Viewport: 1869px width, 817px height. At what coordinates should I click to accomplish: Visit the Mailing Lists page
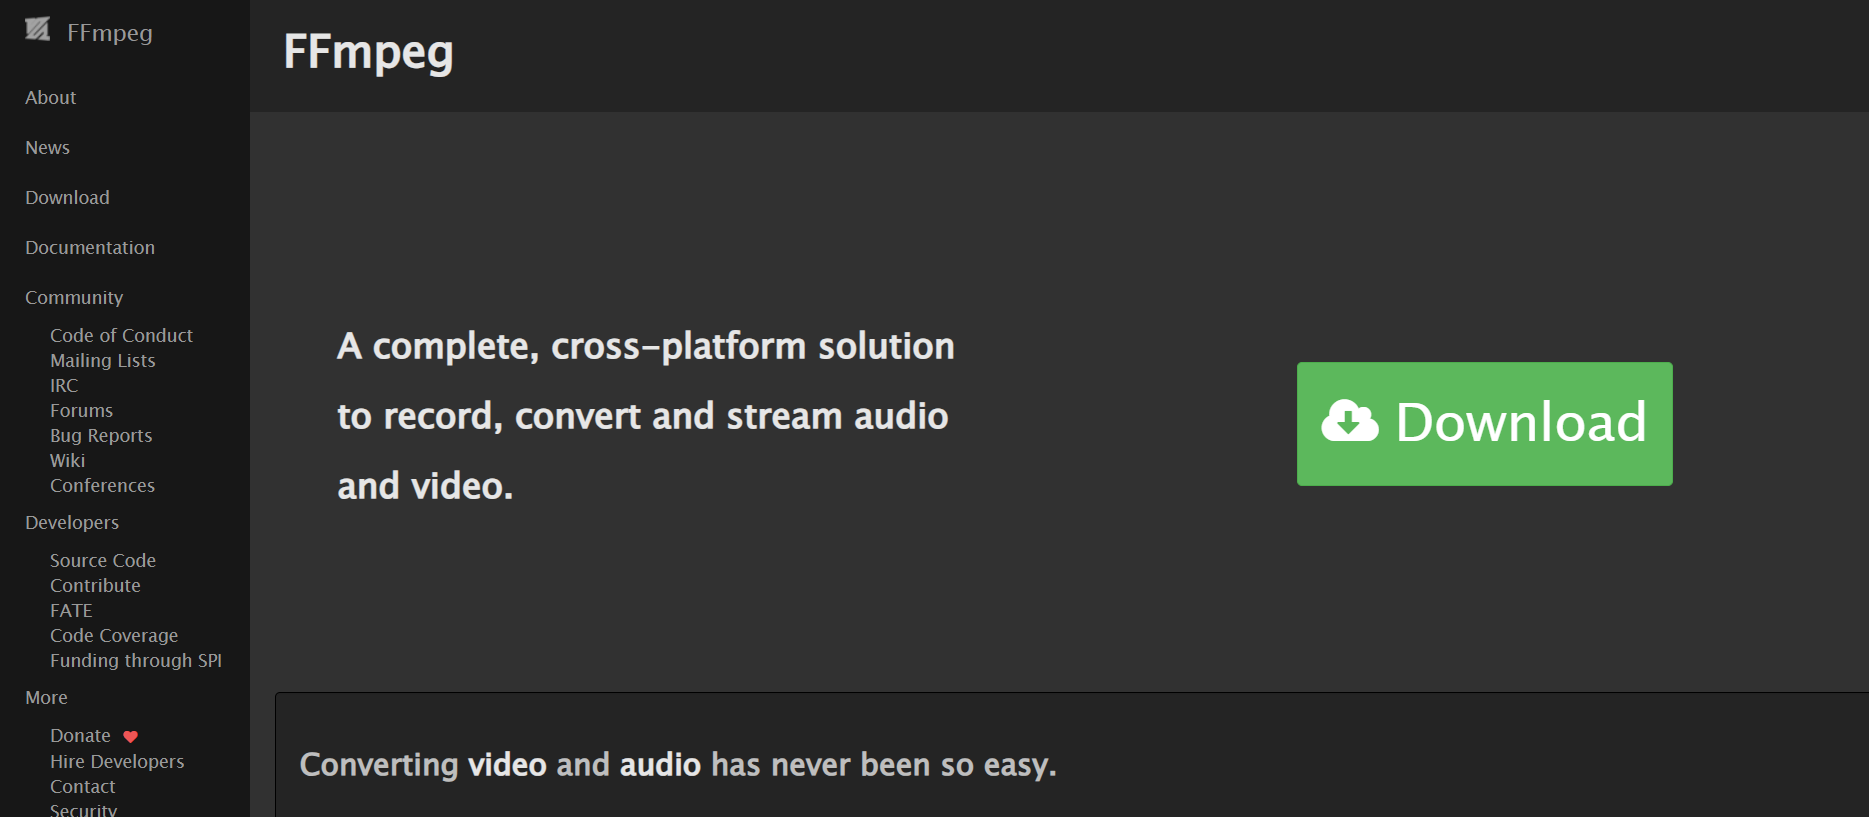(103, 361)
